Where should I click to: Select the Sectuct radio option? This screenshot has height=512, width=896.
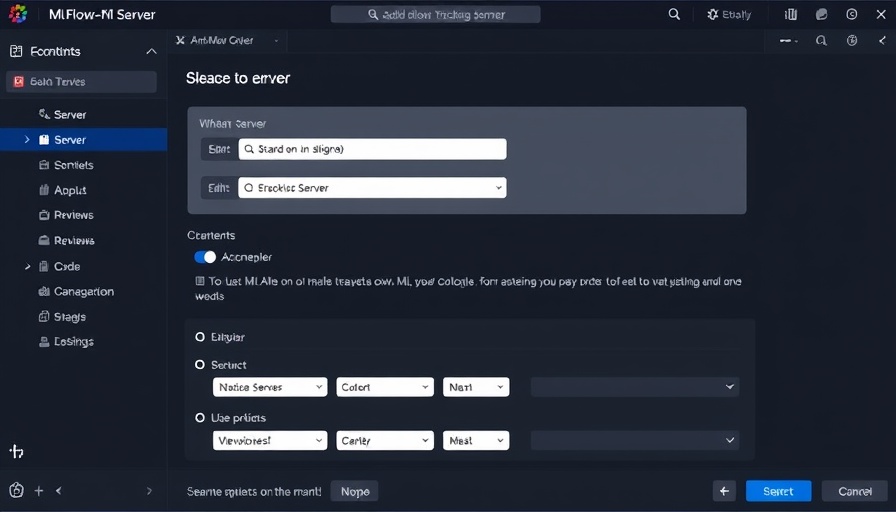click(200, 365)
